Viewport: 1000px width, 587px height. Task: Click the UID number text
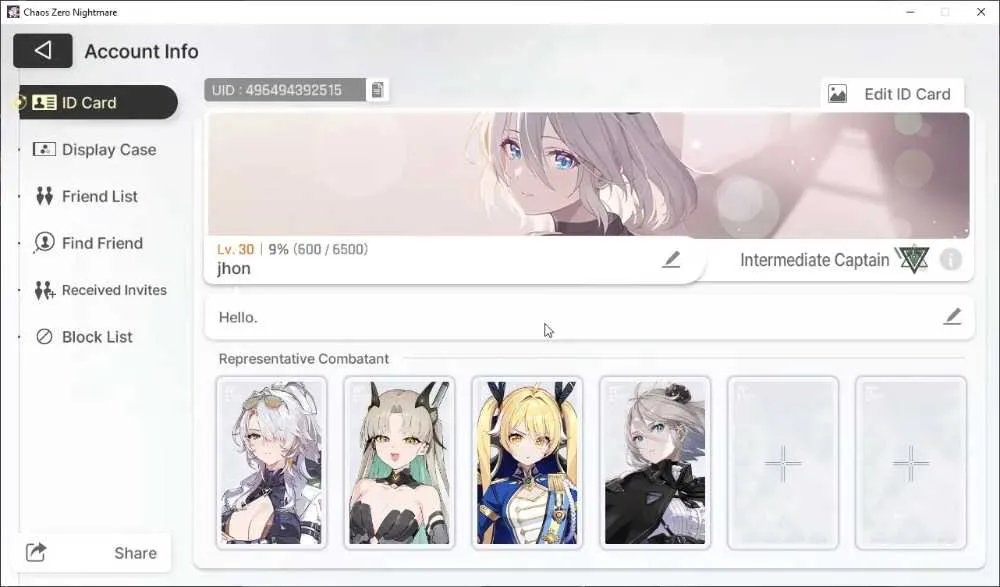pos(277,90)
